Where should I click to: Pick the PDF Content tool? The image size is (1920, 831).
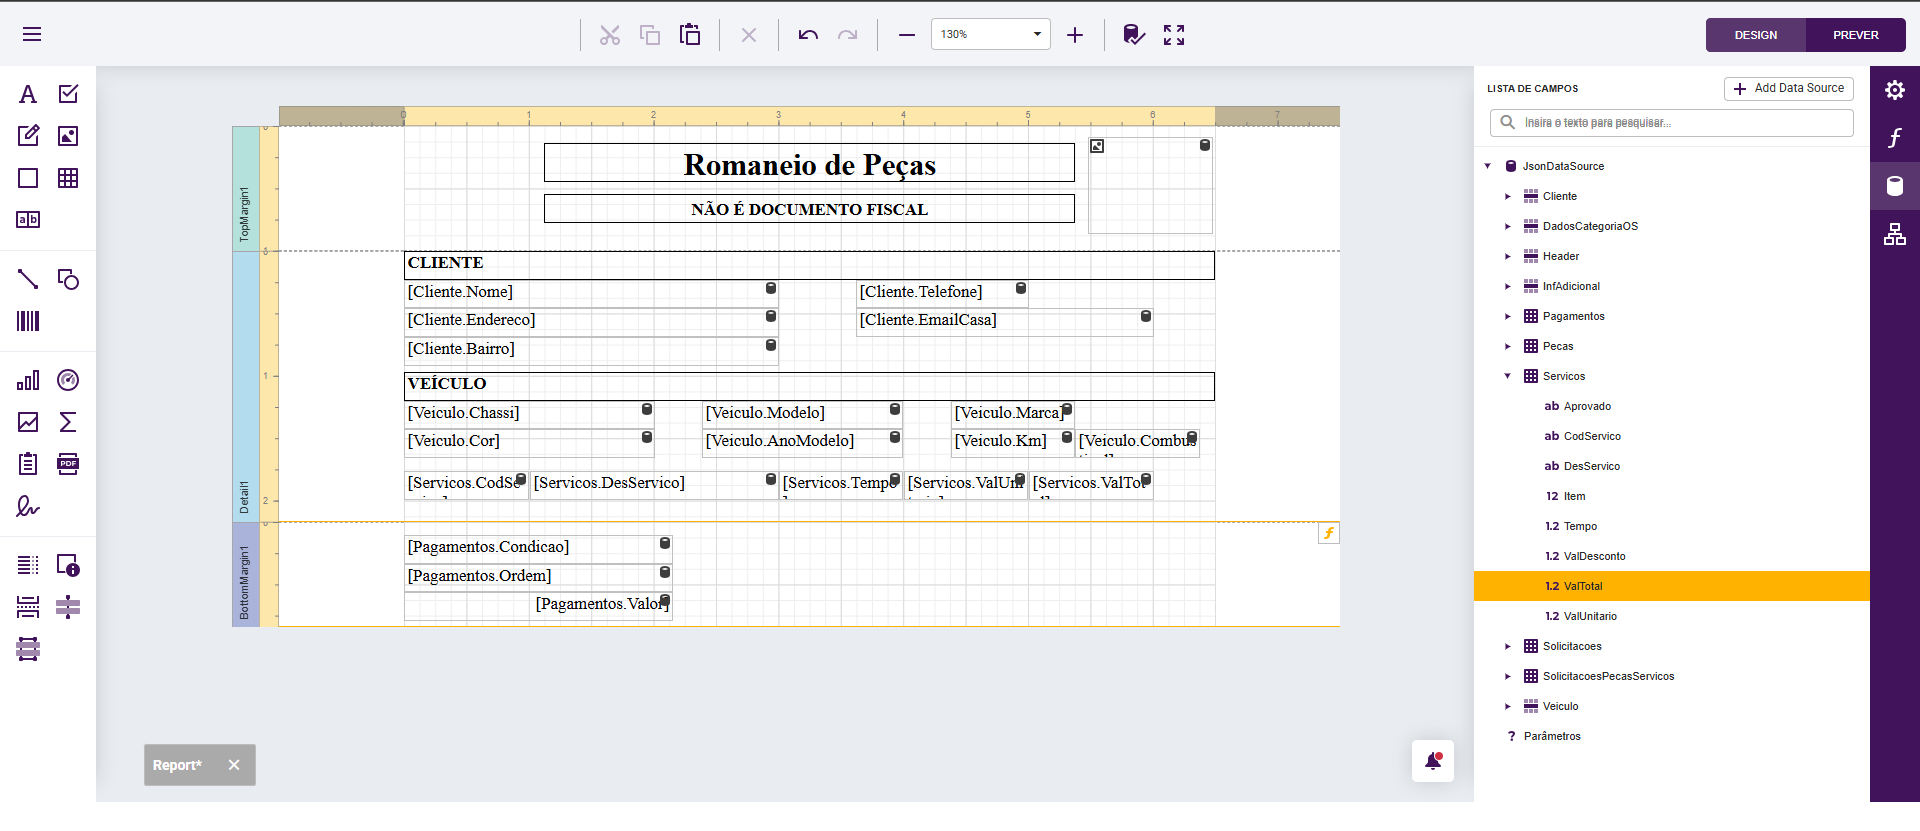click(68, 464)
